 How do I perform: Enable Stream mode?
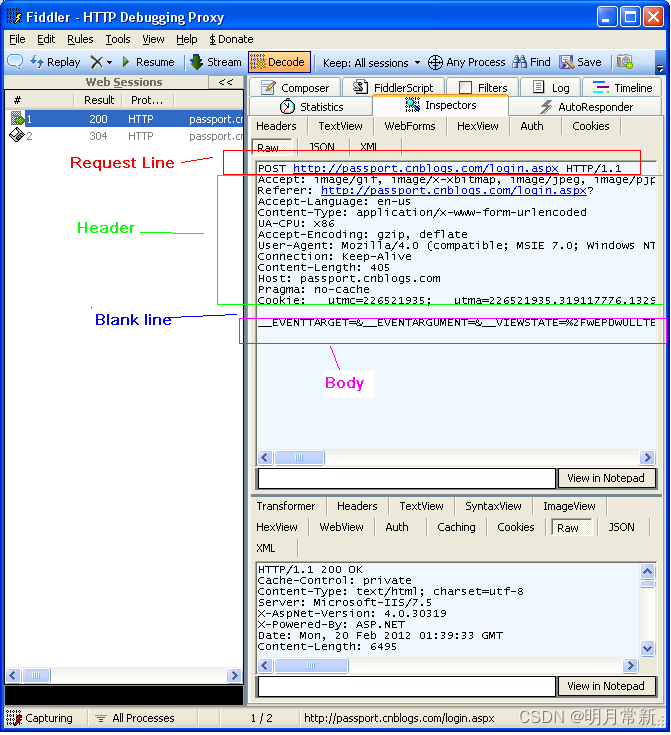(x=216, y=62)
